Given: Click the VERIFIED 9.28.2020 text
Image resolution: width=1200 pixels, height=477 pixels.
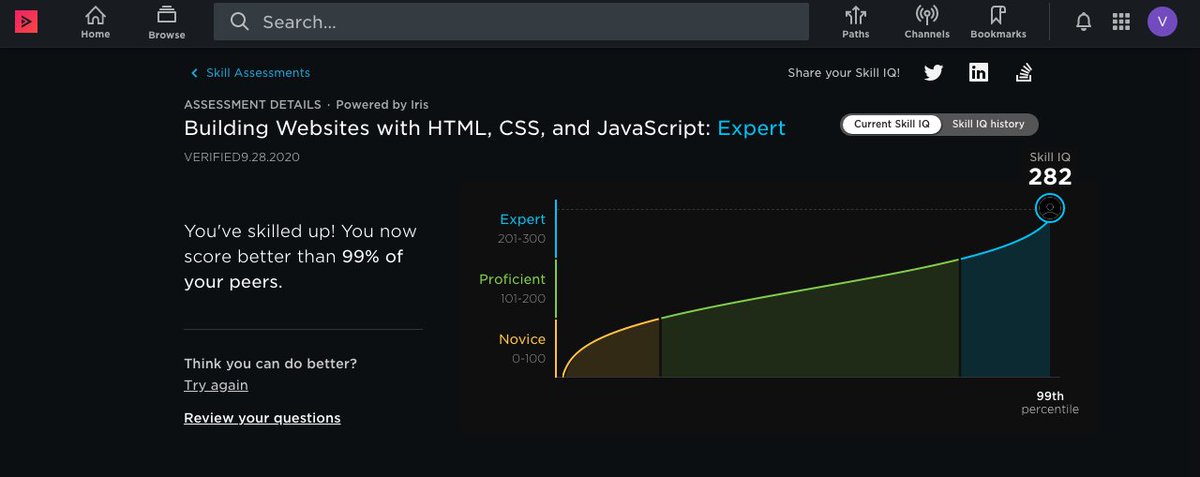Looking at the screenshot, I should point(242,157).
